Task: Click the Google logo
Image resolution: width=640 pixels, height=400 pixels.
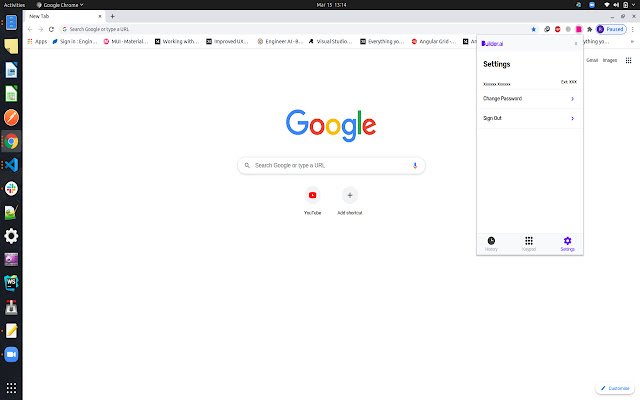Action: click(x=331, y=125)
